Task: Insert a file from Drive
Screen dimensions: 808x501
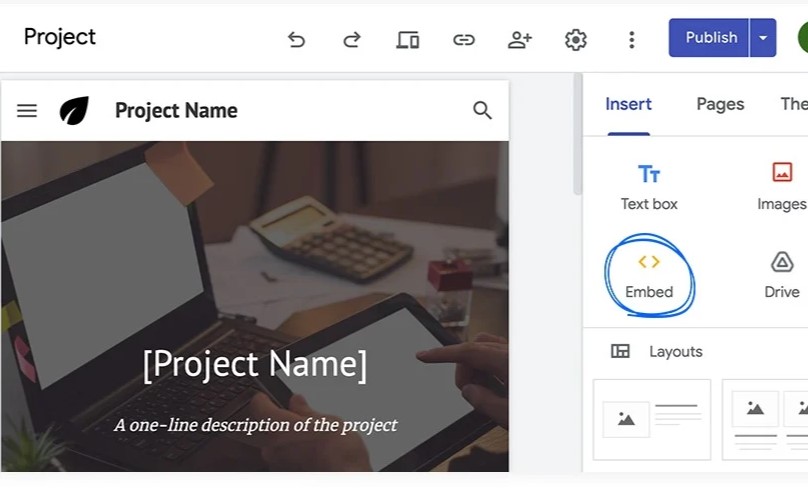Action: click(x=781, y=275)
